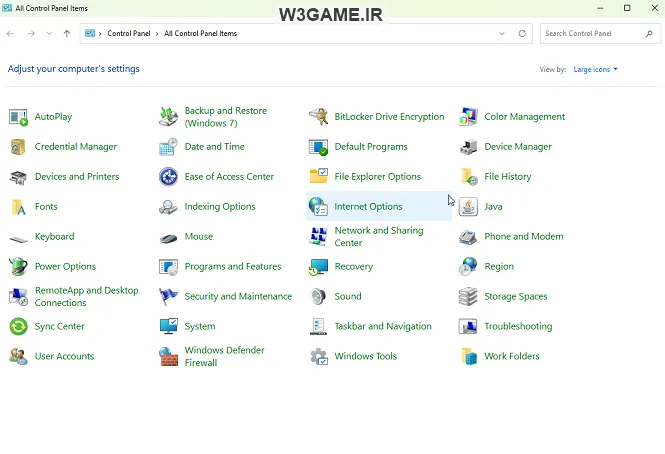Open the File Explorer Options icon
Image resolution: width=665 pixels, height=454 pixels.
(319, 177)
